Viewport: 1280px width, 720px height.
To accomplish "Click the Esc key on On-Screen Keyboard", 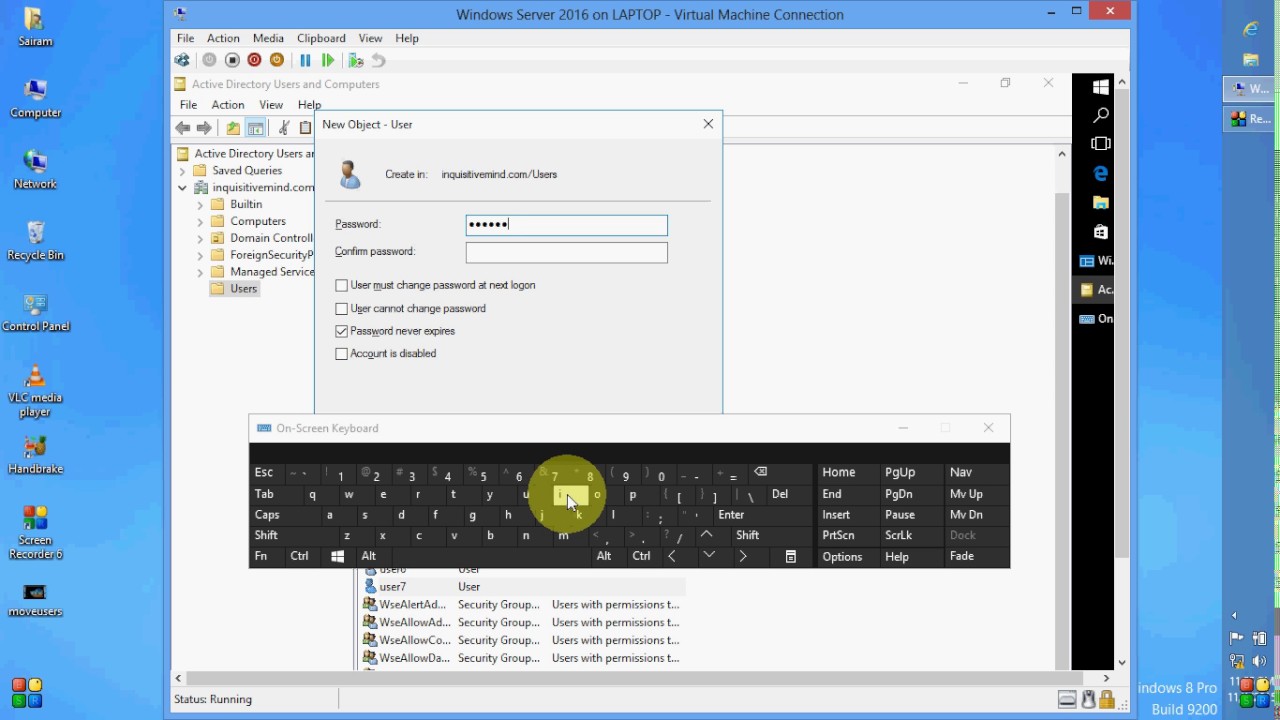I will point(263,472).
